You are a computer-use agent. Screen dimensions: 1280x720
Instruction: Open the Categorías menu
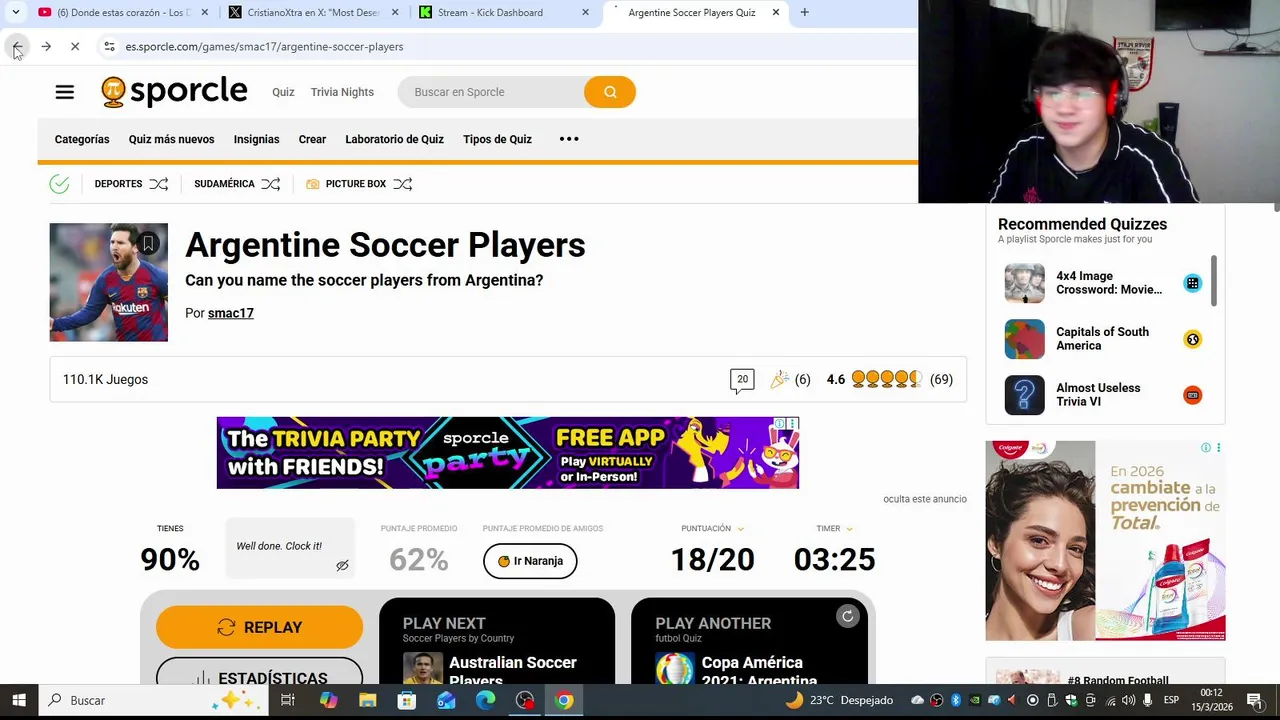(82, 139)
